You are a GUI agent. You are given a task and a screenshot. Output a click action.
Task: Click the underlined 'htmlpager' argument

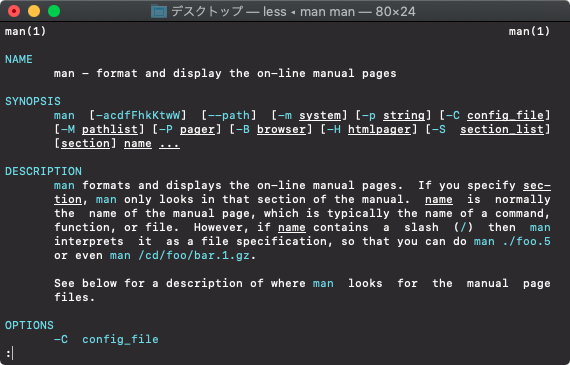(380, 129)
